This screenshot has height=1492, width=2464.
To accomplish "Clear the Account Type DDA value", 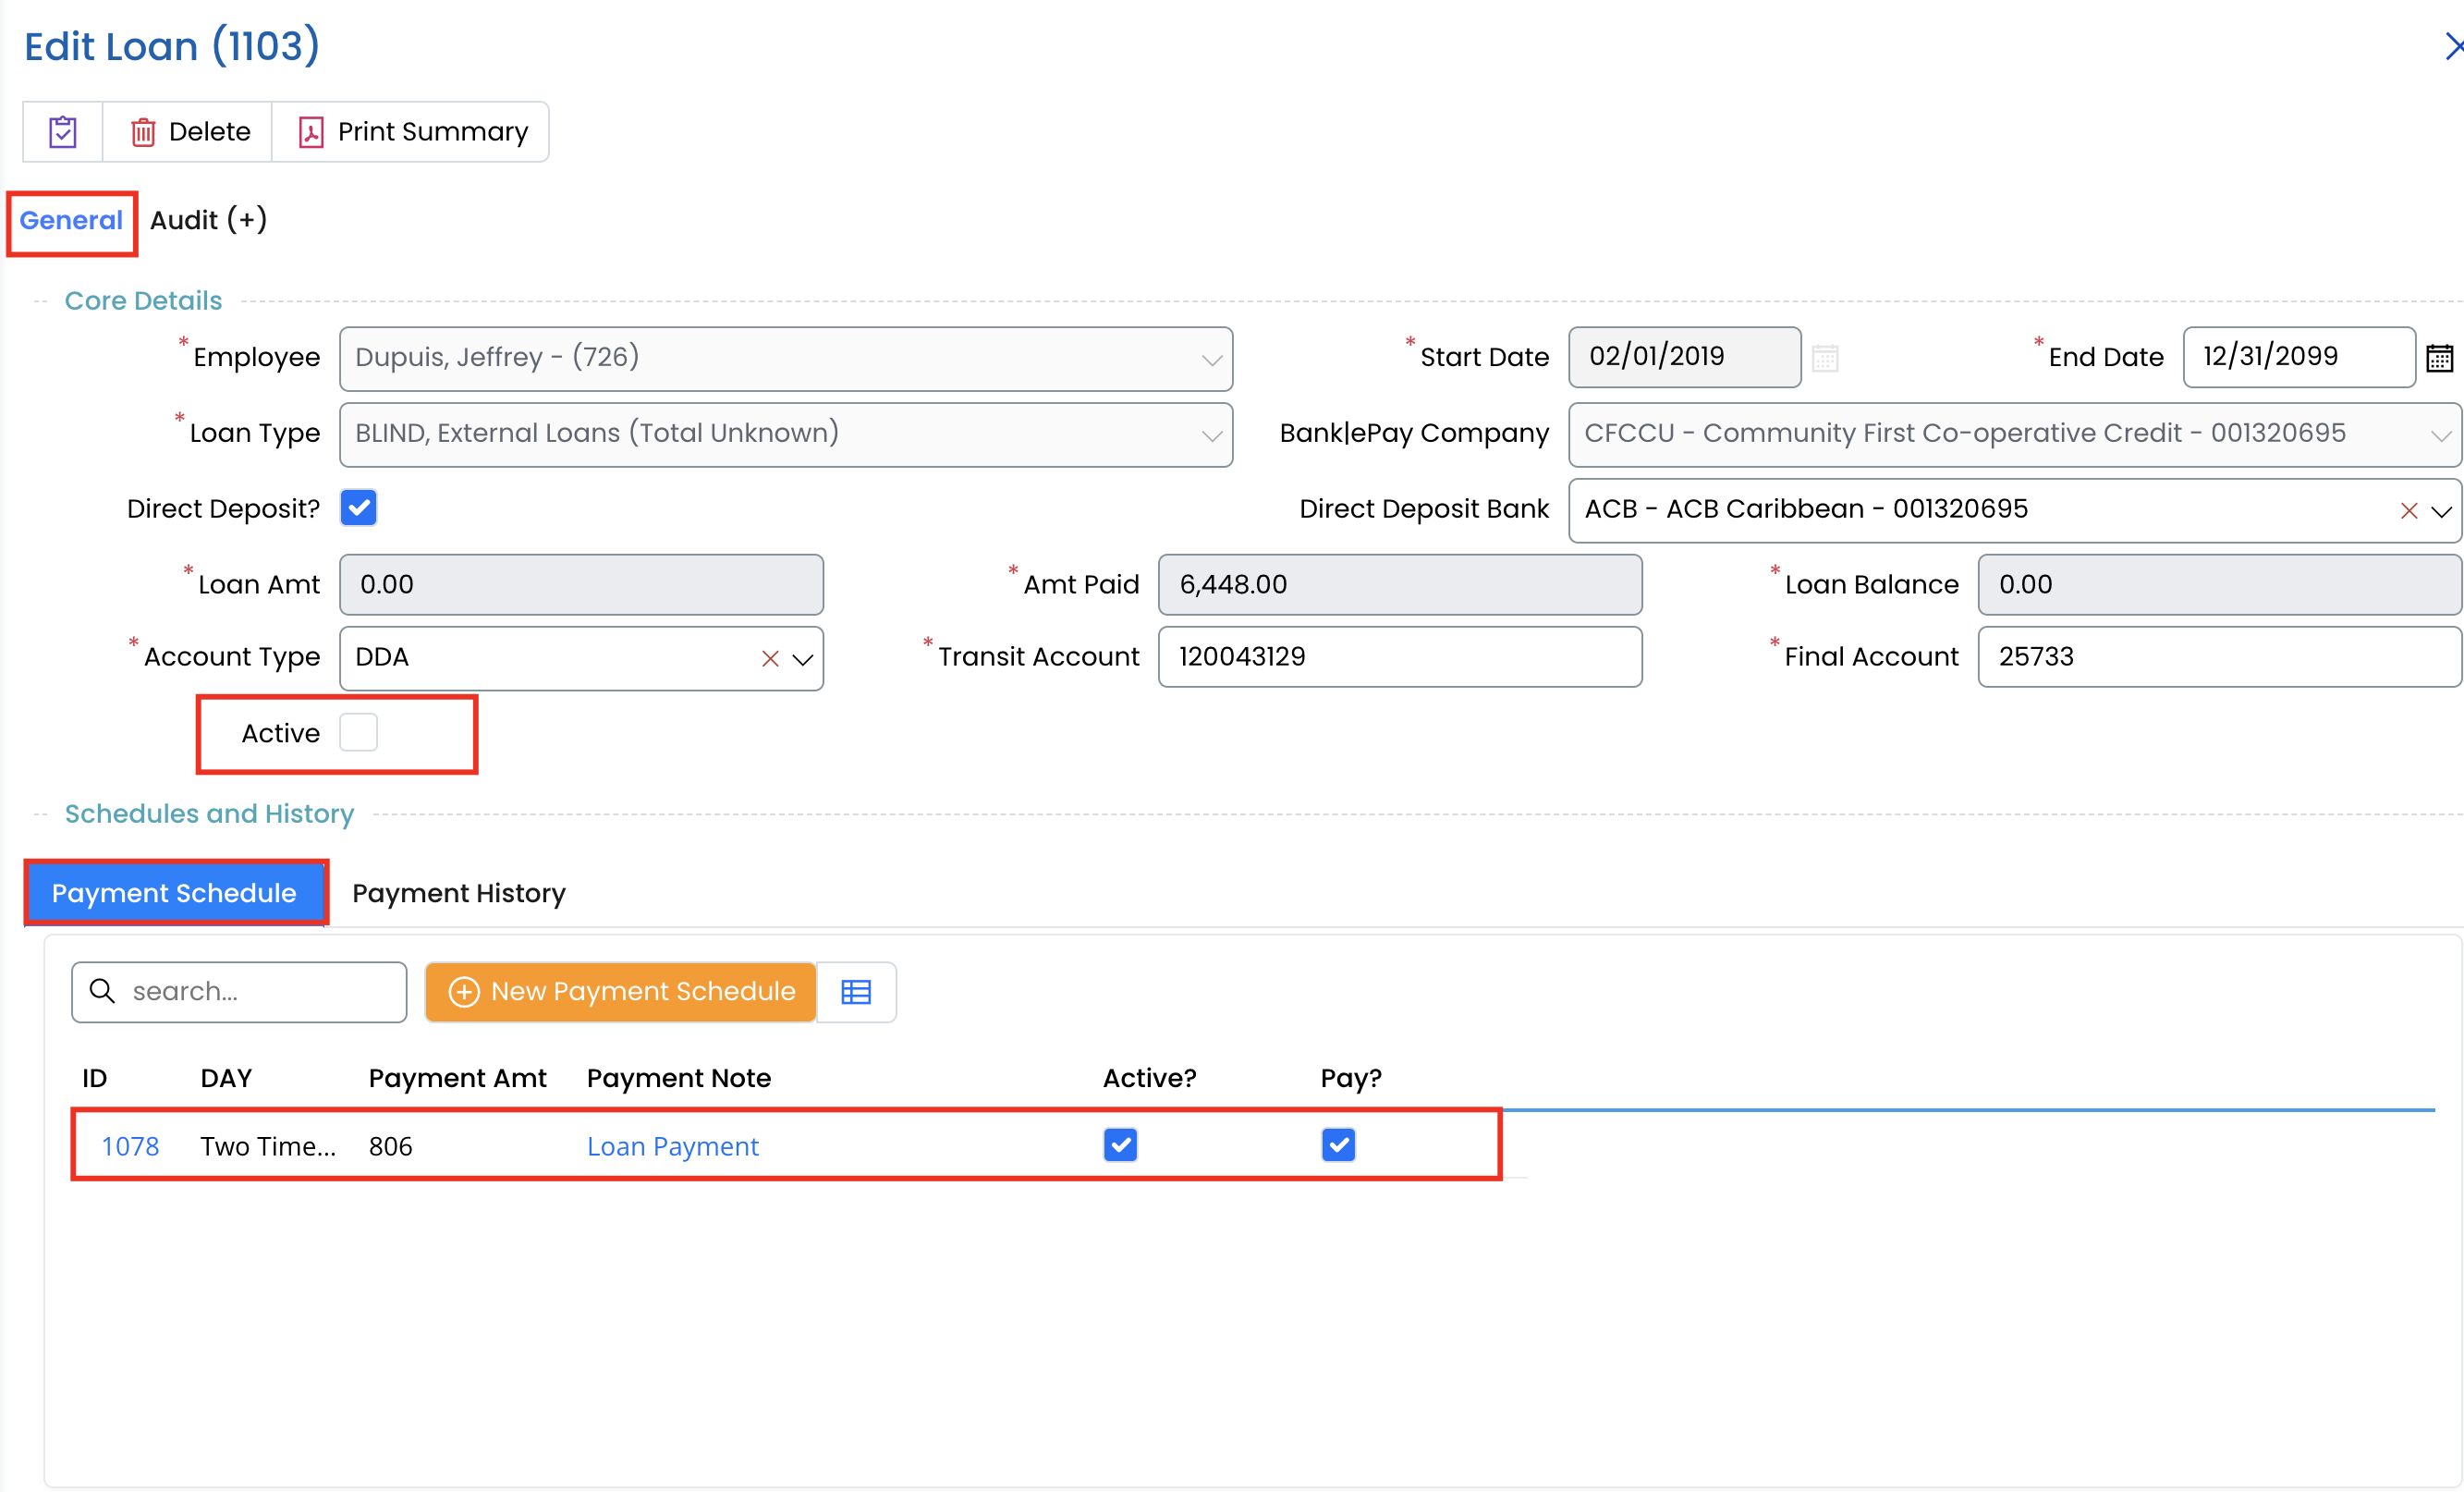I will pos(769,658).
